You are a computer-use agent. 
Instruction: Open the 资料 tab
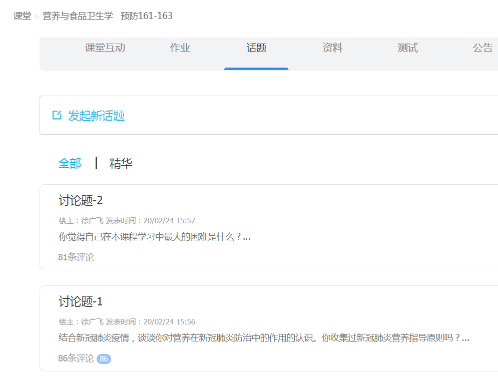(x=332, y=48)
